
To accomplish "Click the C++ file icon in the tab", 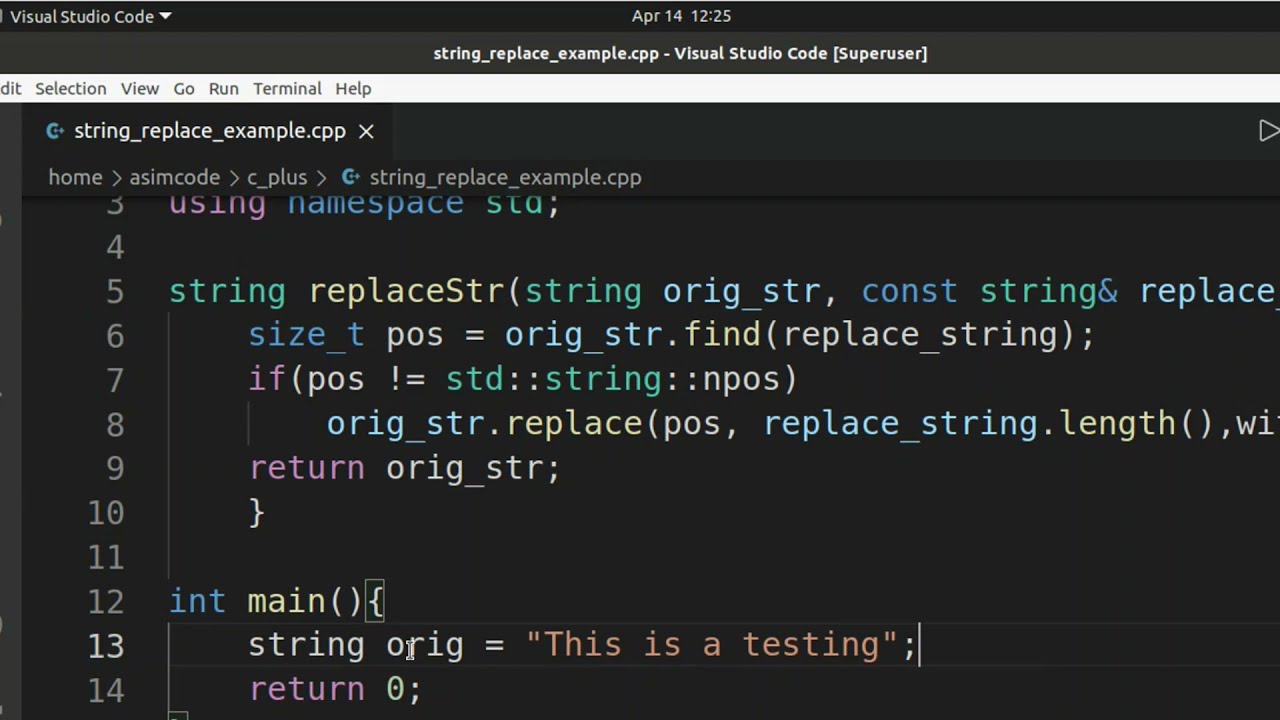I will (x=55, y=131).
